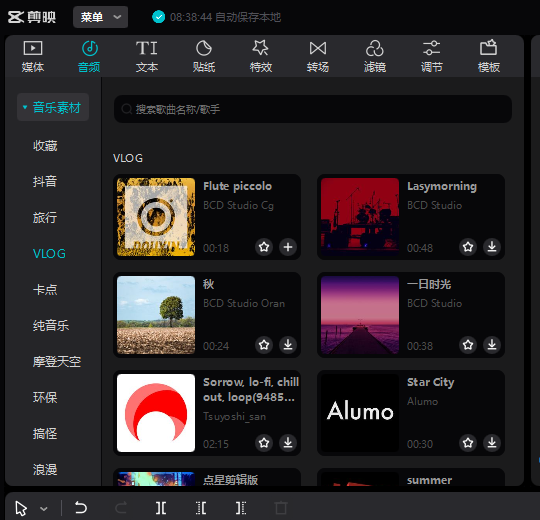Select the 音频 (Audio) tab
Viewport: 540px width, 520px height.
tap(90, 56)
